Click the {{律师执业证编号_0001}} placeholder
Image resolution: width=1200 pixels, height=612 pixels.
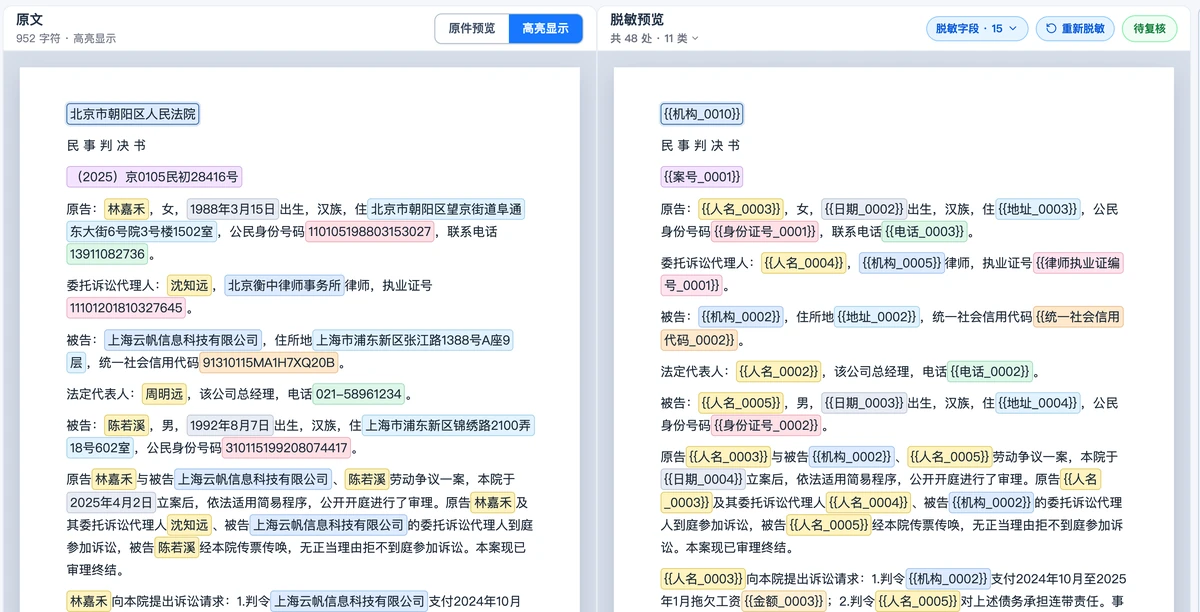[1078, 263]
